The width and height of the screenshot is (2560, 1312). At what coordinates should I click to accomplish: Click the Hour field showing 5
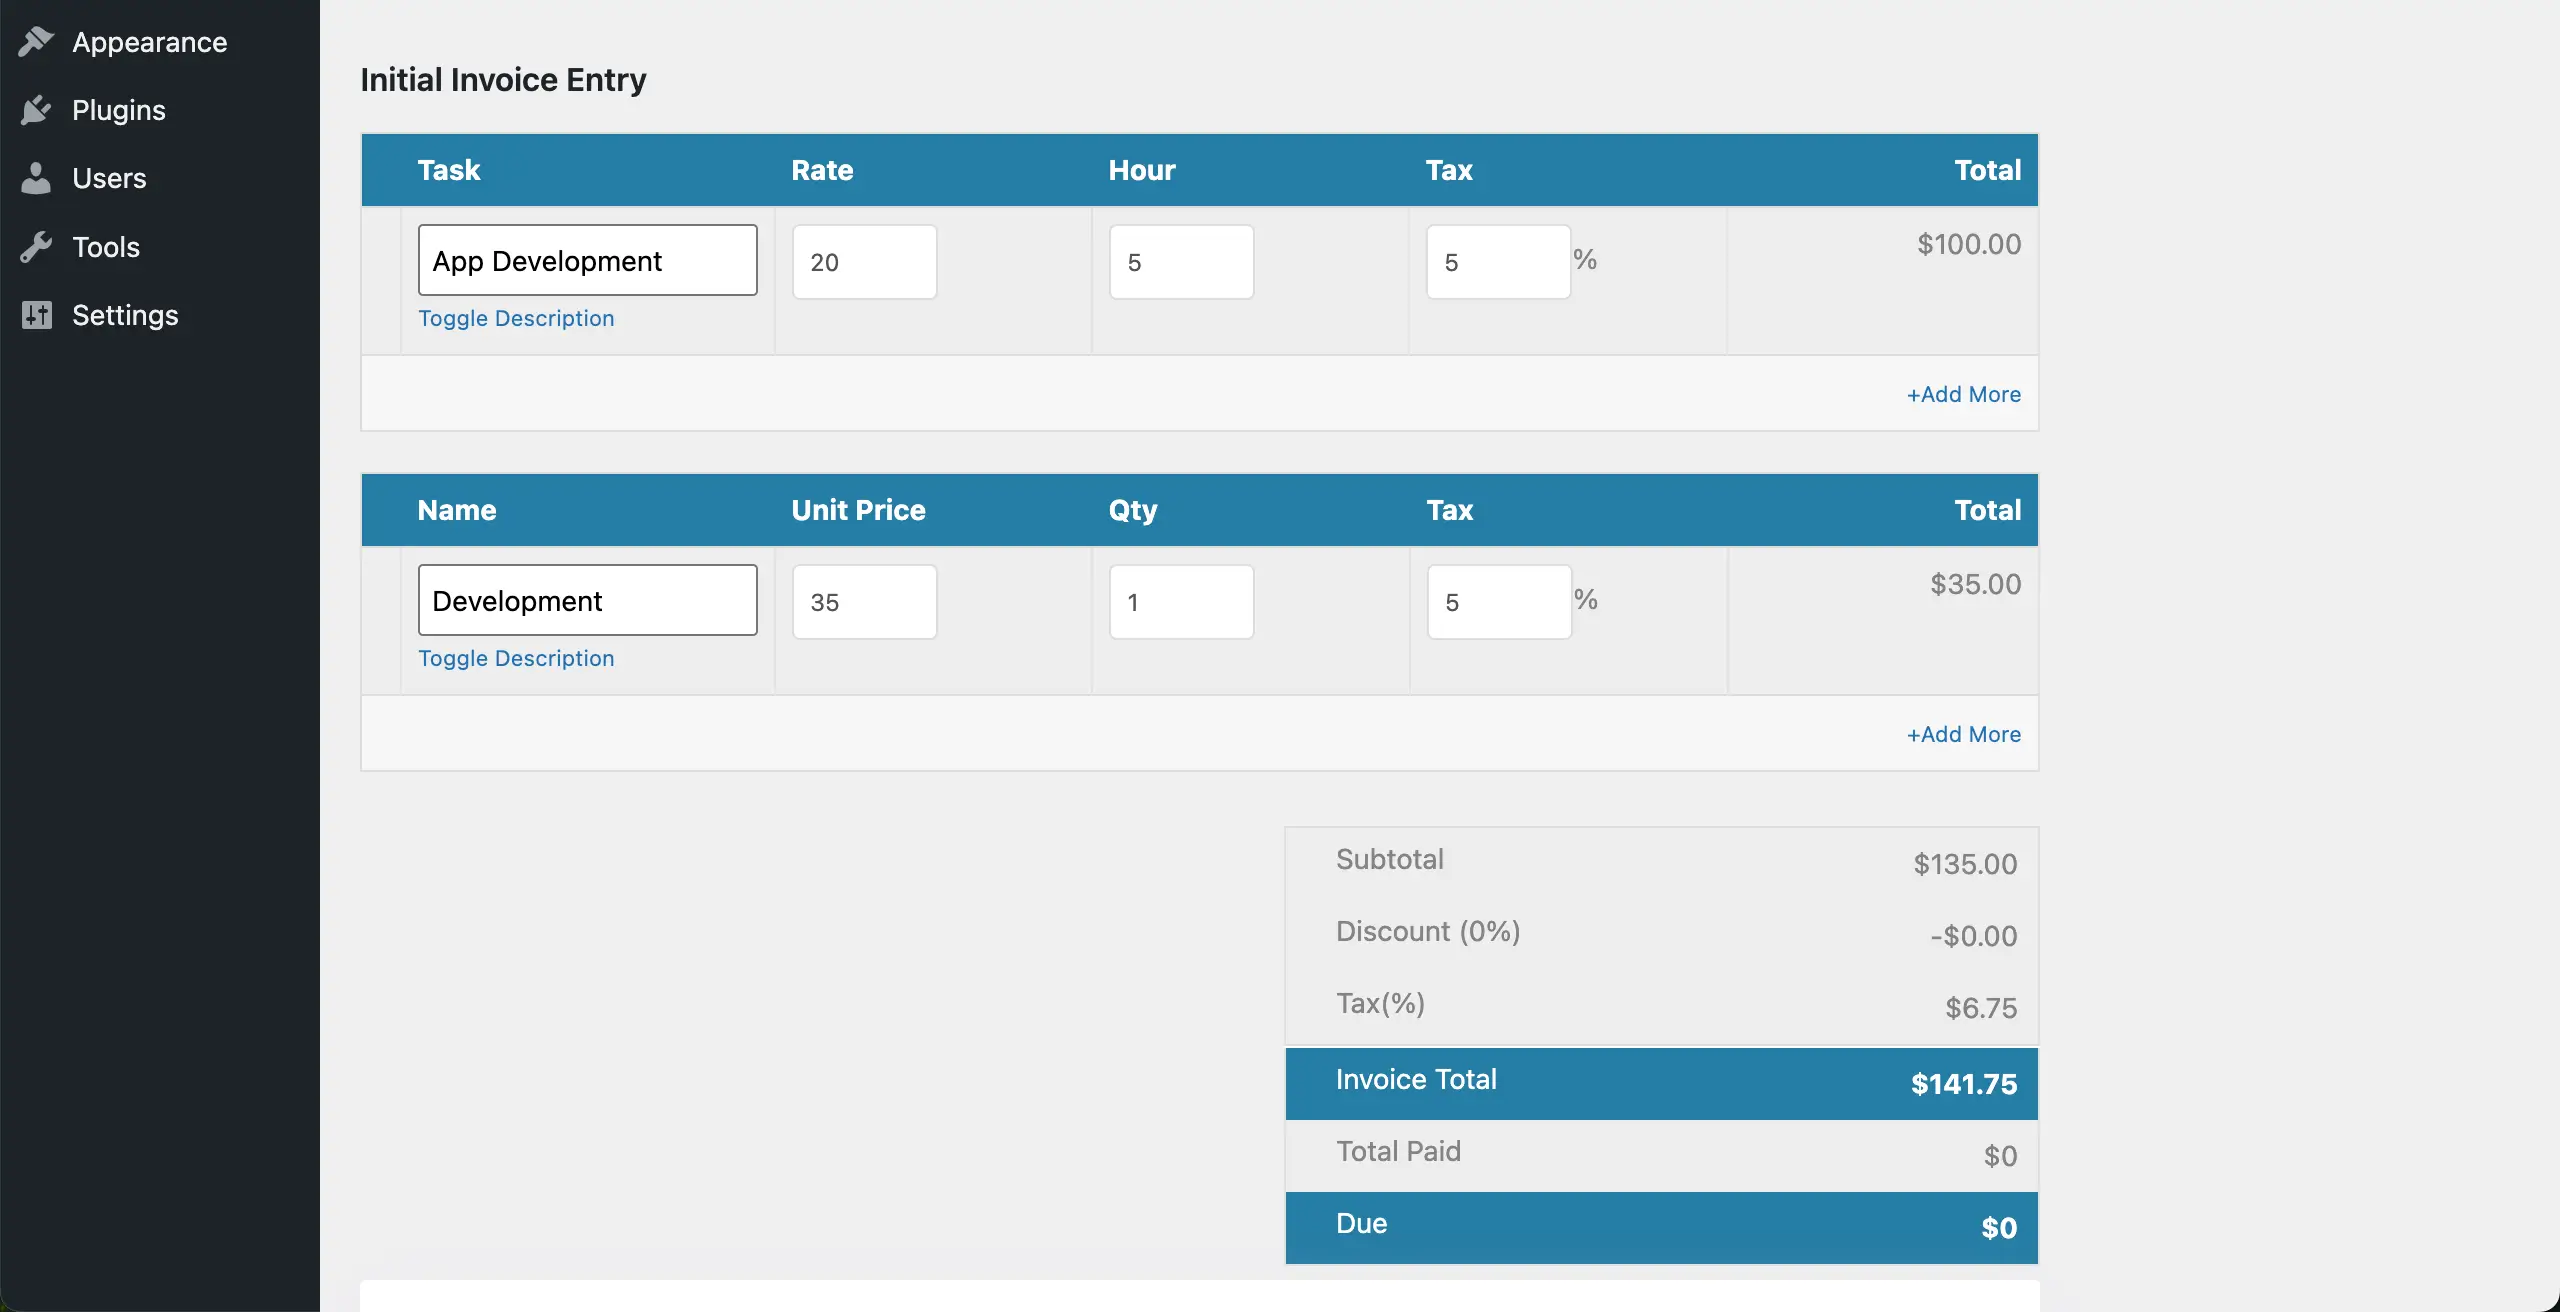pos(1180,261)
